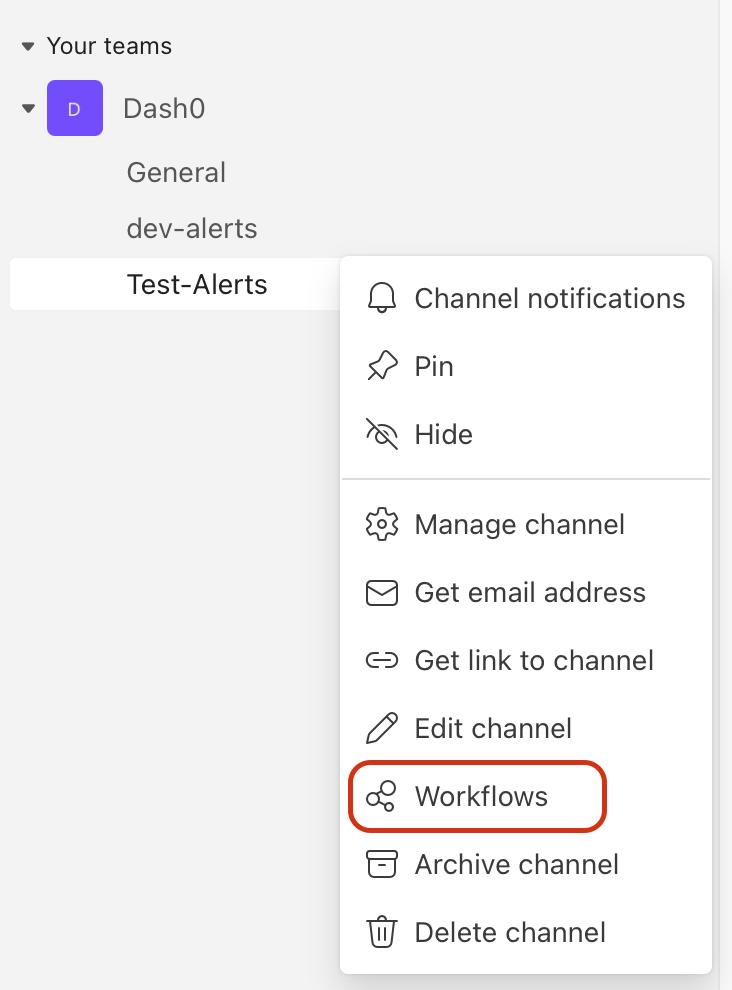Screen dimensions: 732x990
Task: Click the Your teams header label
Action: [x=109, y=47]
